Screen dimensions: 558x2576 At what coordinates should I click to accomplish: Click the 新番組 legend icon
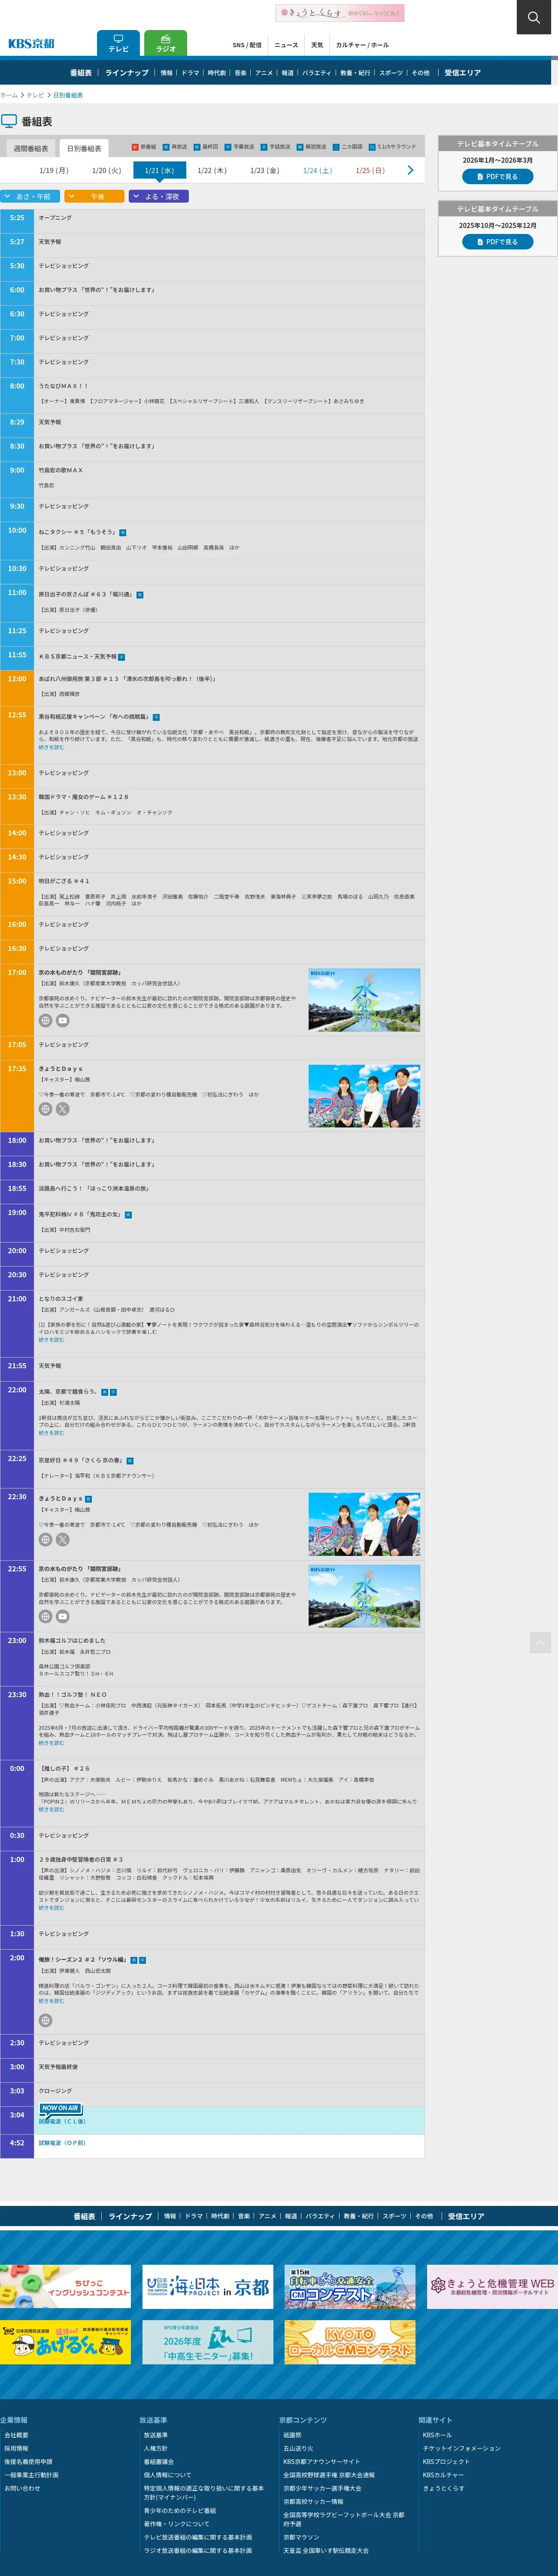(x=136, y=147)
